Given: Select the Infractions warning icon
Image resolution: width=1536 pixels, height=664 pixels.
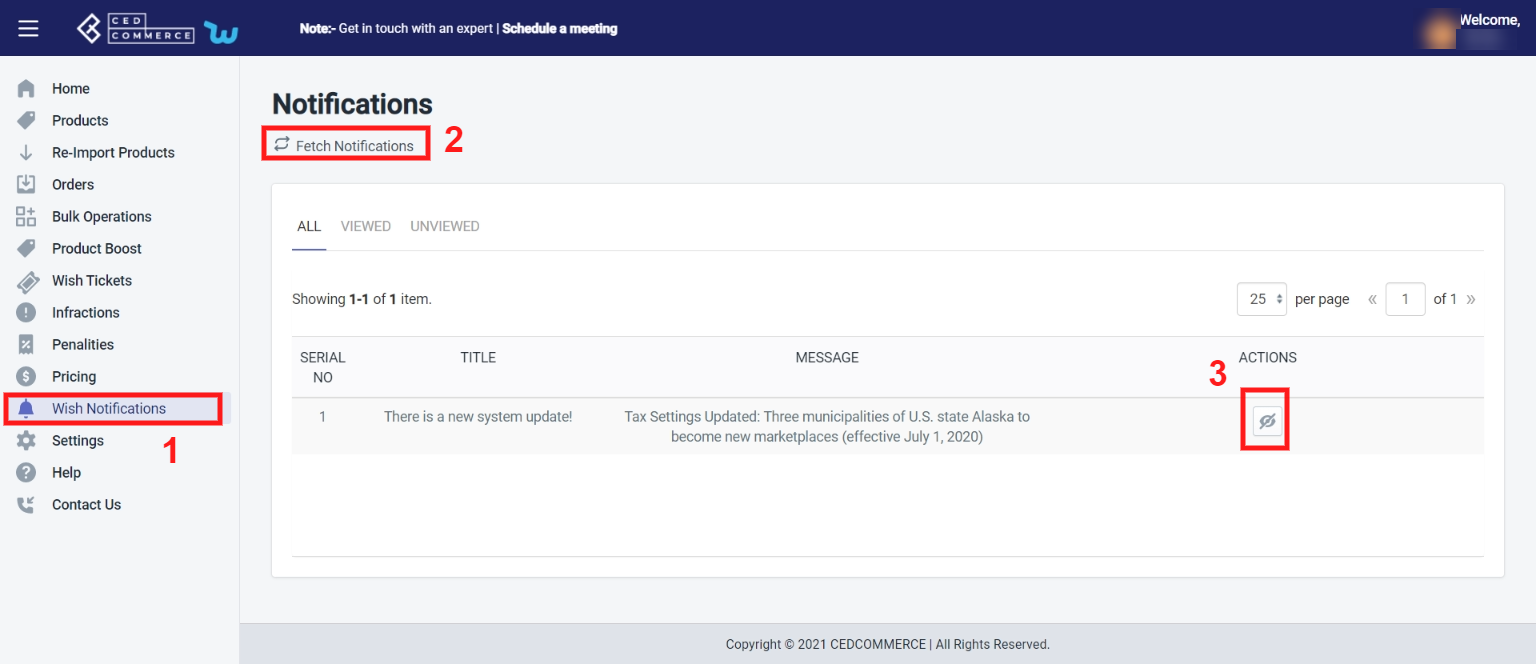Looking at the screenshot, I should tap(27, 312).
